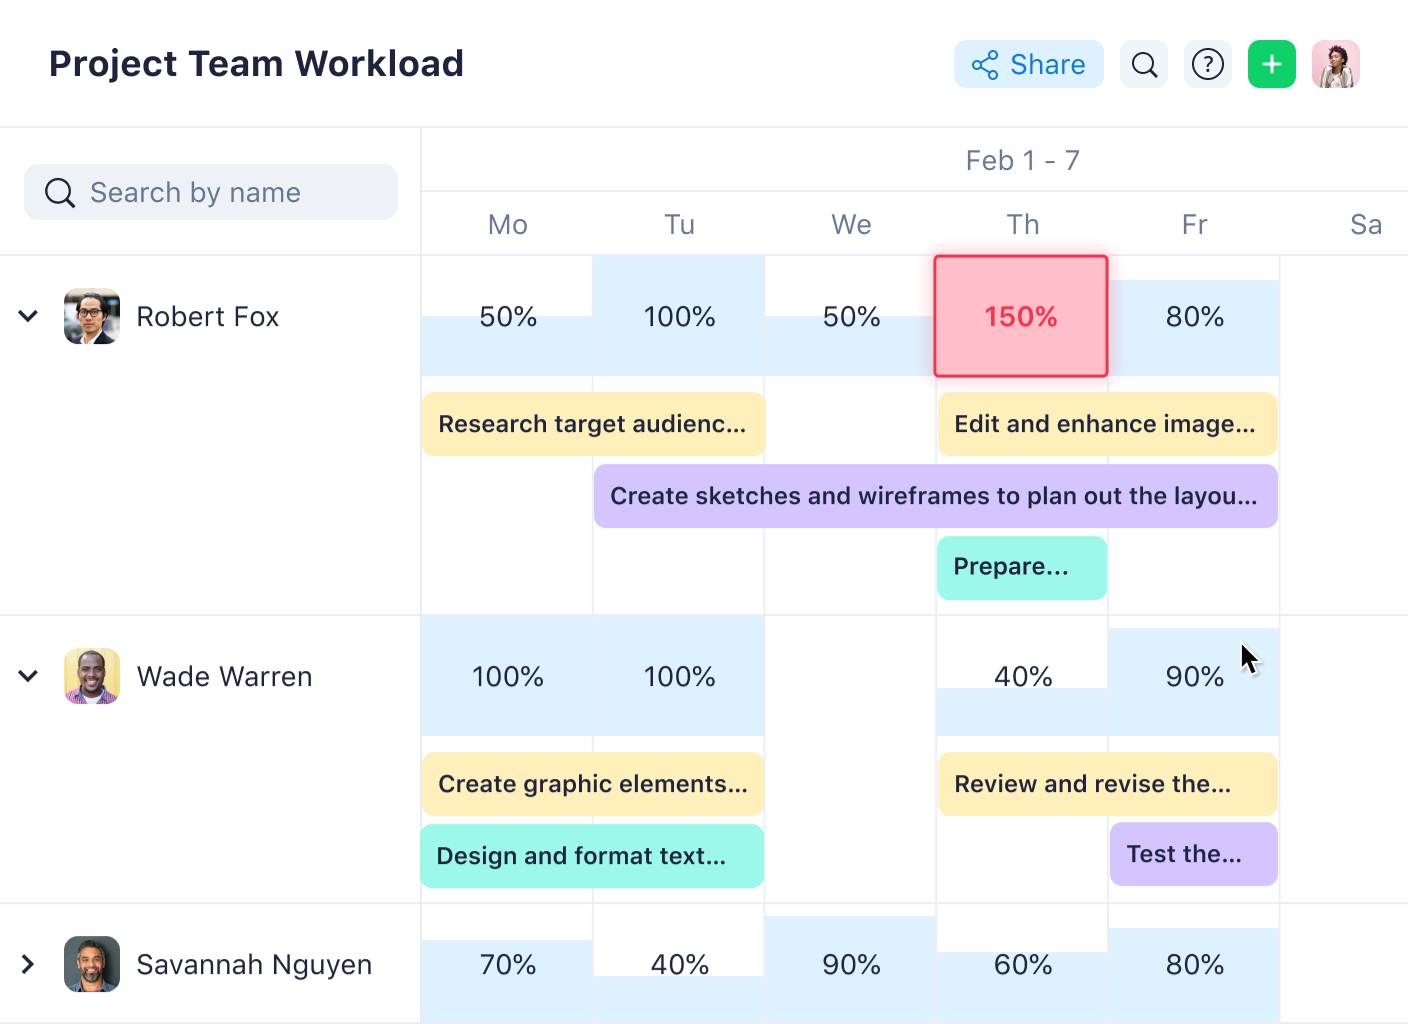Image resolution: width=1408 pixels, height=1024 pixels.
Task: Click the 'Test the...' purple task bar
Action: (x=1193, y=854)
